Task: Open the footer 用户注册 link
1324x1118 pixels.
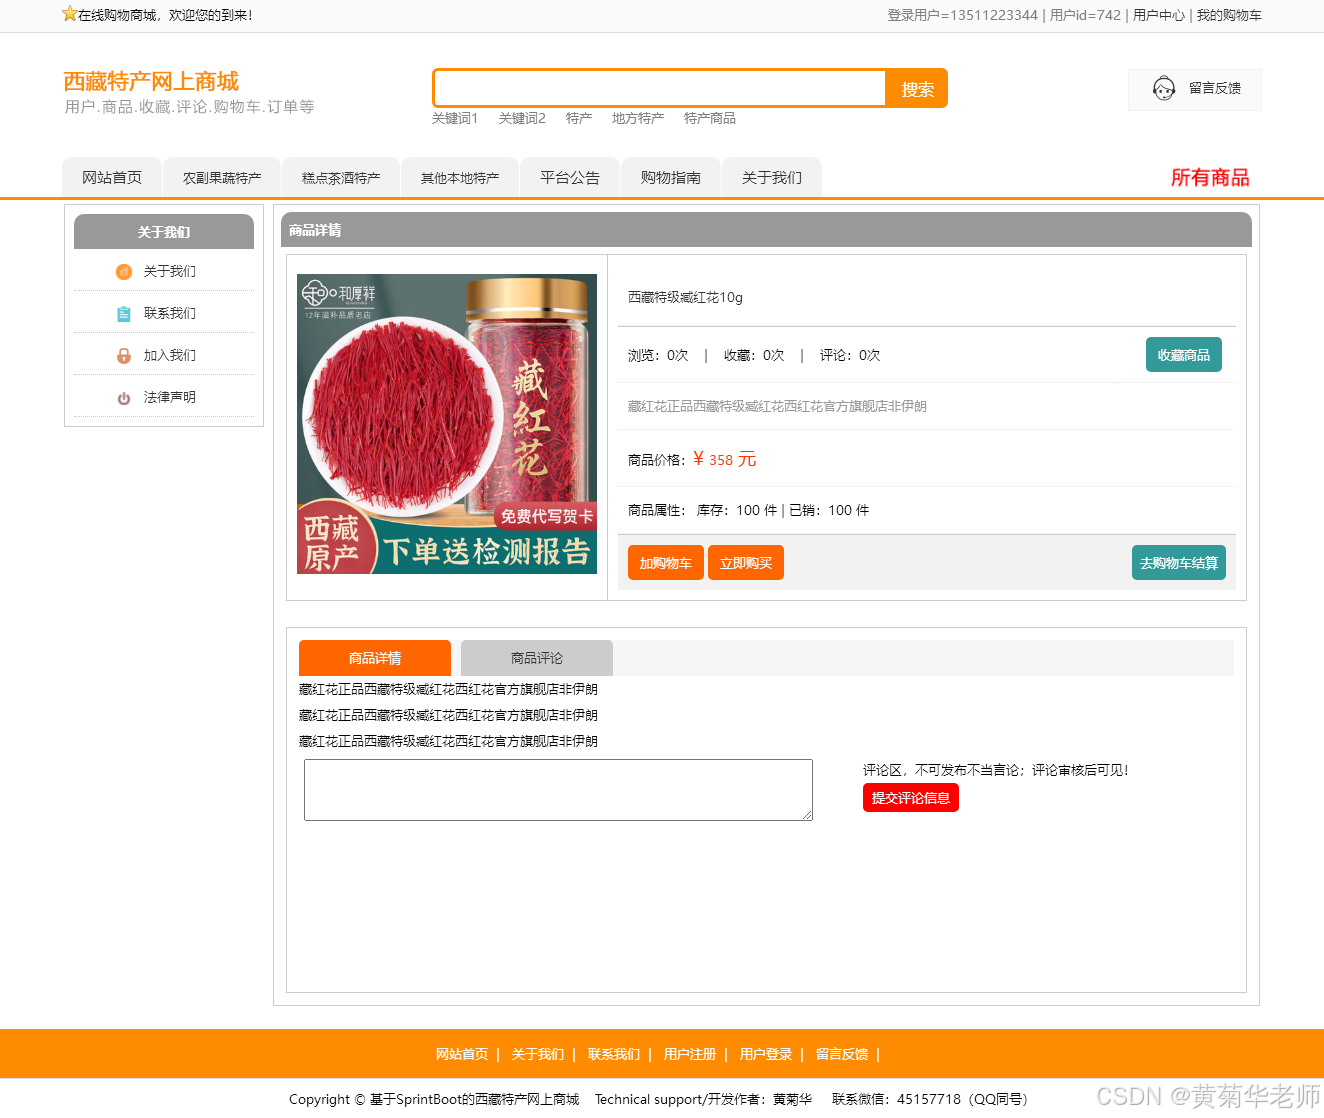Action: (690, 1054)
